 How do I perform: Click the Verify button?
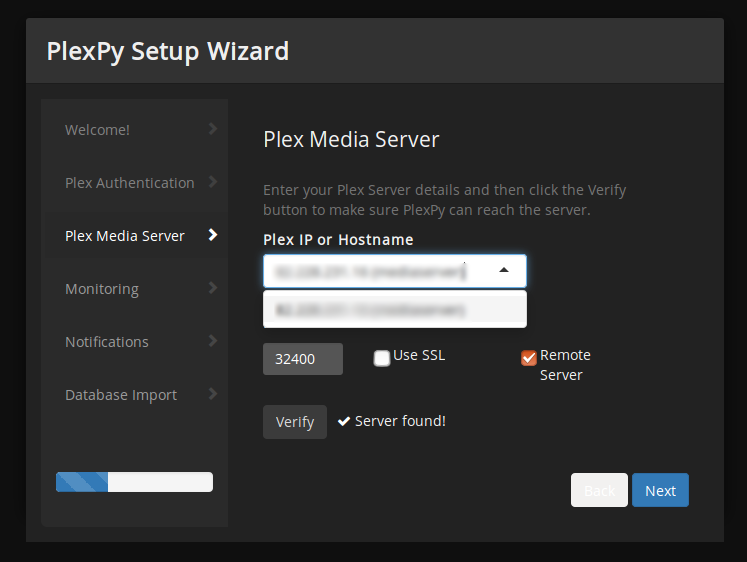point(295,422)
